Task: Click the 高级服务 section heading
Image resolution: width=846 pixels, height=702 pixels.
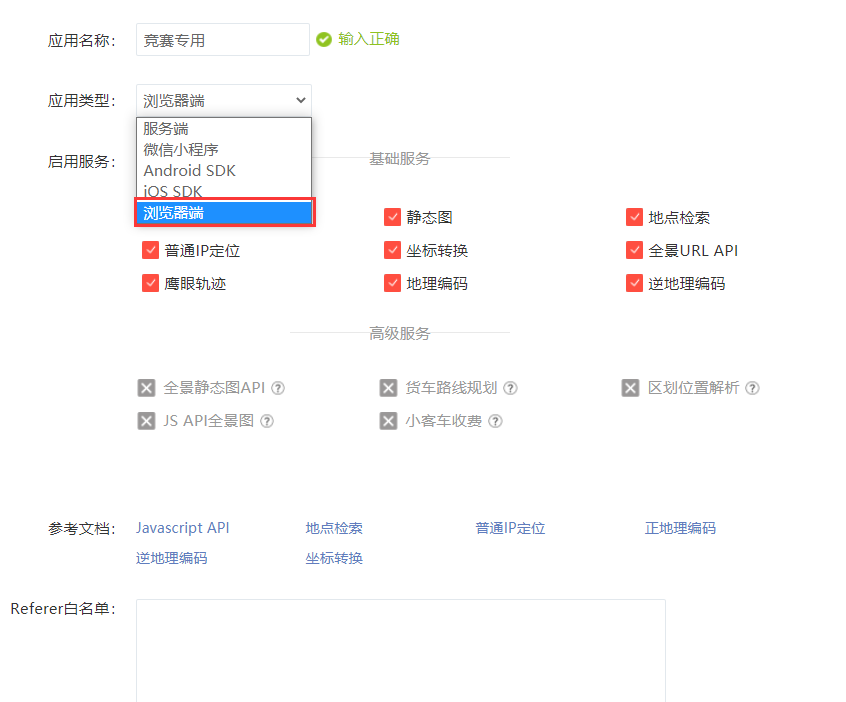Action: [400, 333]
